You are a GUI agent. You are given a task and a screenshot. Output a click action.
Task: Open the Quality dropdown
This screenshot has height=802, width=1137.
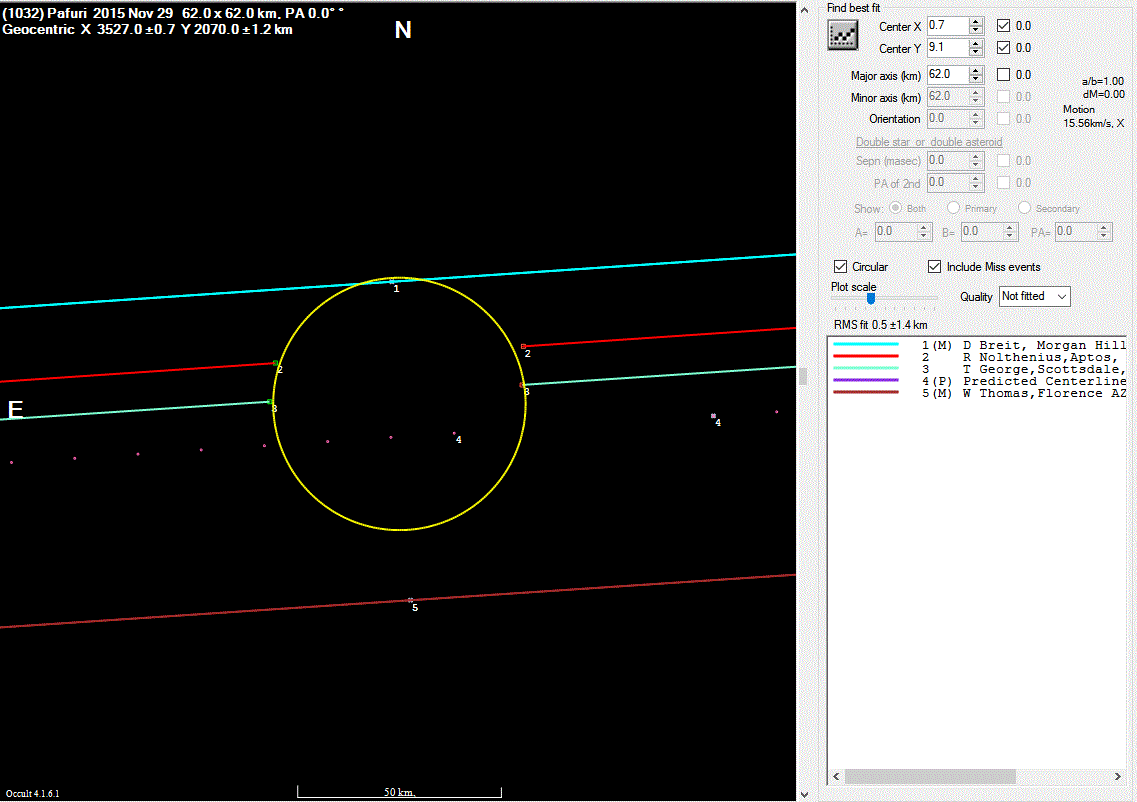coord(1034,297)
